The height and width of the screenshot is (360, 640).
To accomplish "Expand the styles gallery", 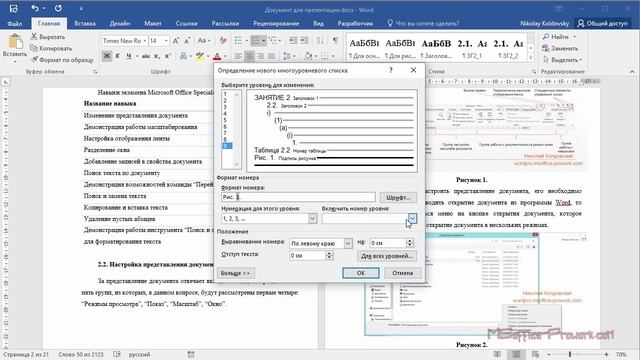I will tap(531, 58).
